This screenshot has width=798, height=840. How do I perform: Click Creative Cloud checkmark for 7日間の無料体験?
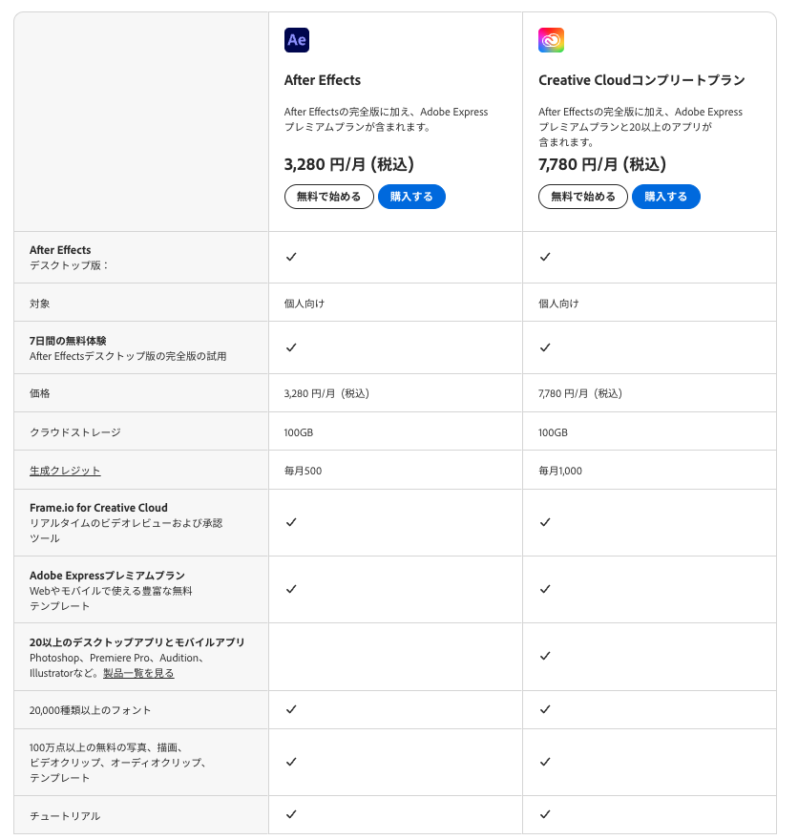coord(545,348)
